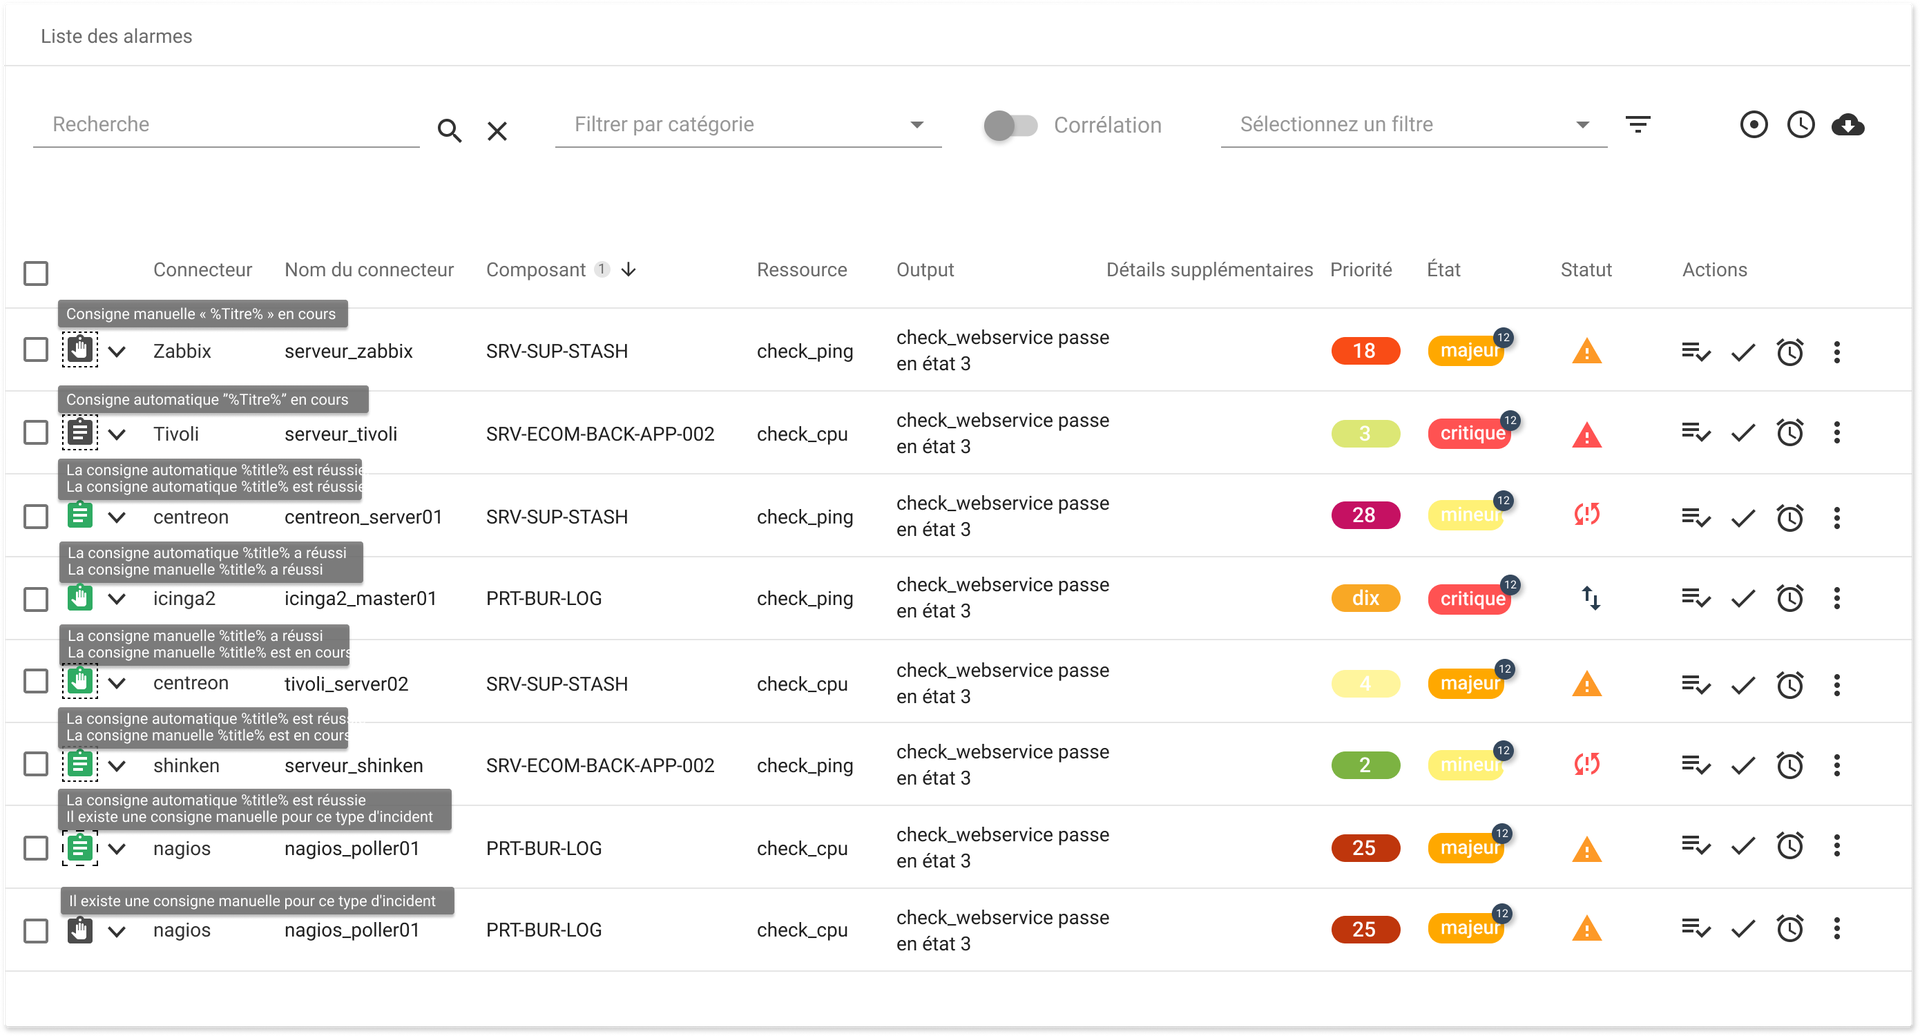
Task: Clear the search with the X icon
Action: click(x=497, y=131)
